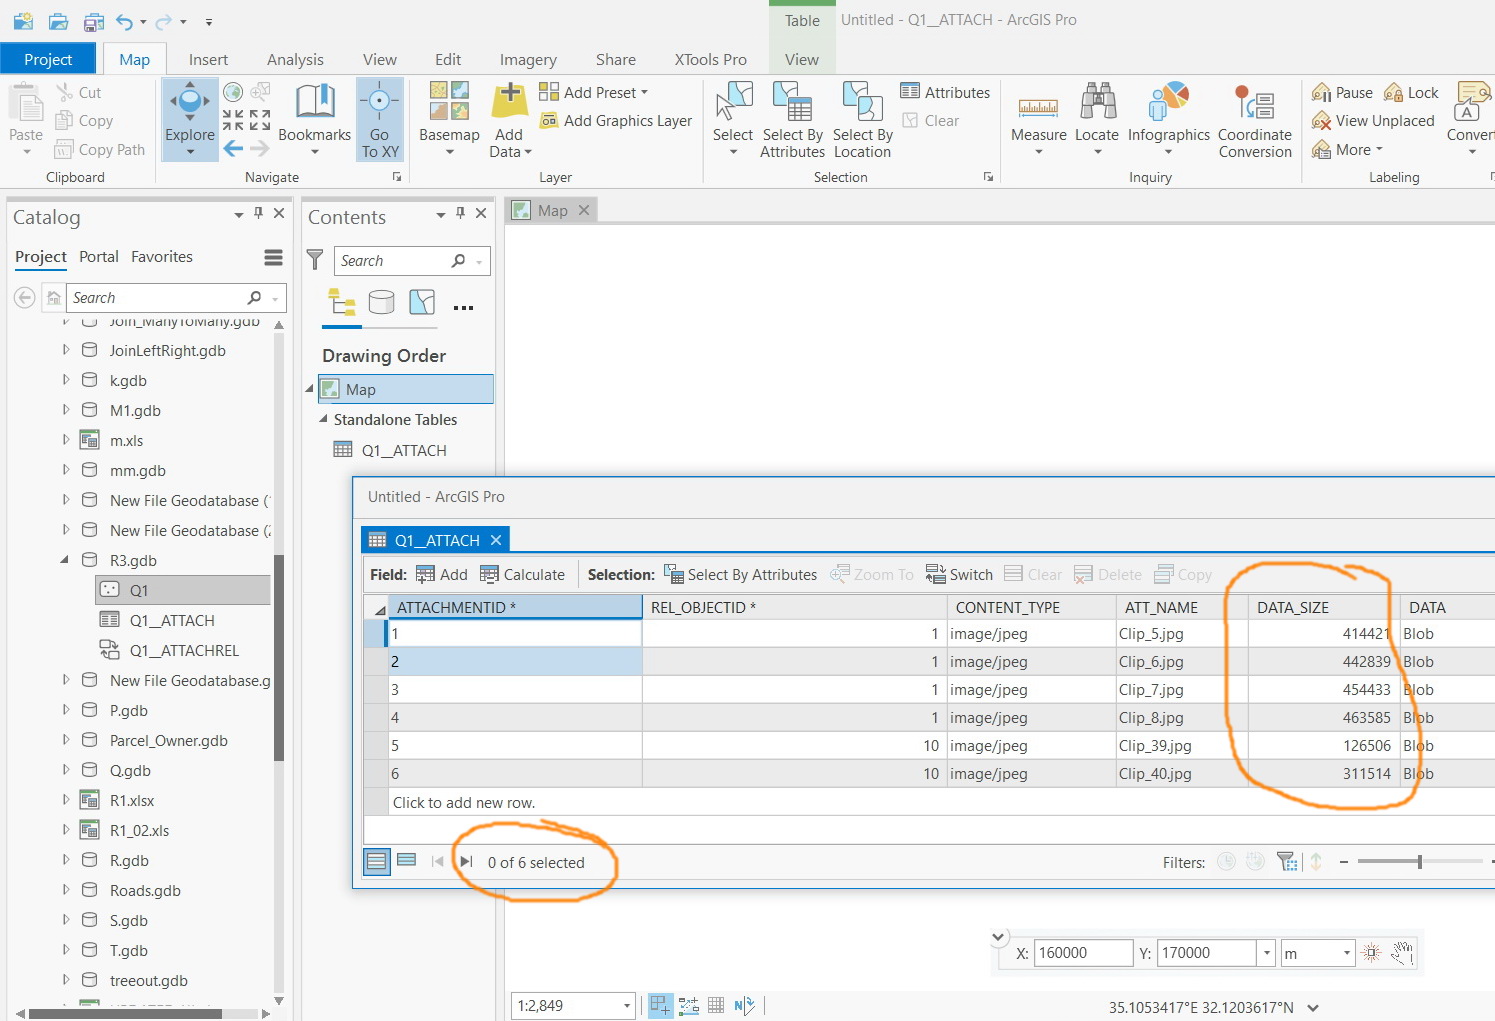Switch to the Imagery ribbon tab
The width and height of the screenshot is (1495, 1021).
click(528, 59)
